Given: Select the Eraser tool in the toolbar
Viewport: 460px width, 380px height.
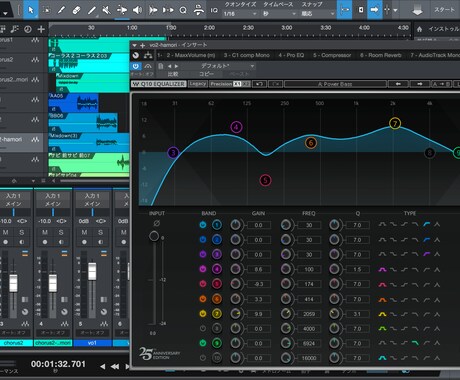Looking at the screenshot, I should click(x=76, y=10).
